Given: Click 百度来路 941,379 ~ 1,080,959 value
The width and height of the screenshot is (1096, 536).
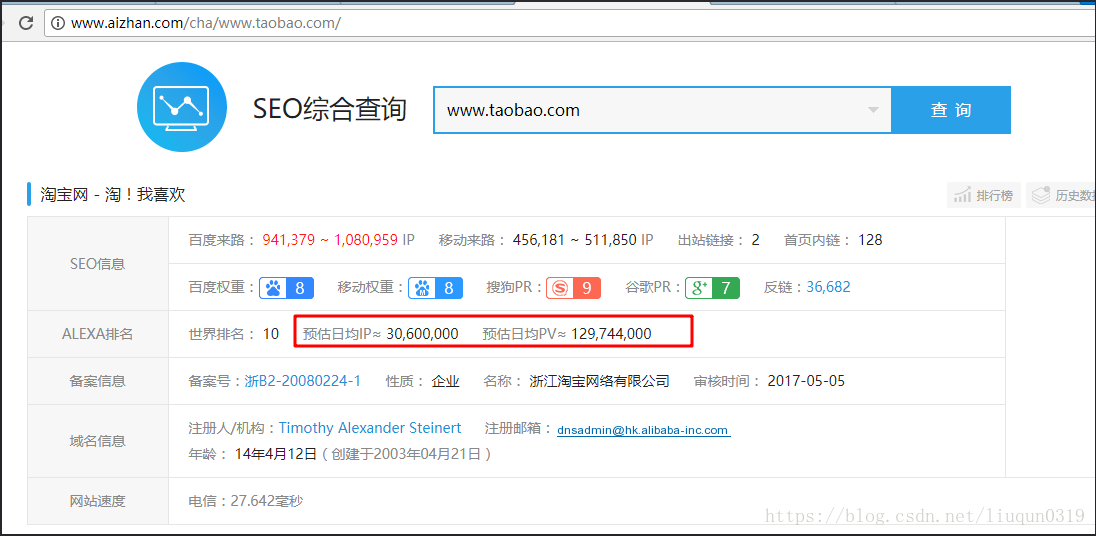Looking at the screenshot, I should 330,240.
